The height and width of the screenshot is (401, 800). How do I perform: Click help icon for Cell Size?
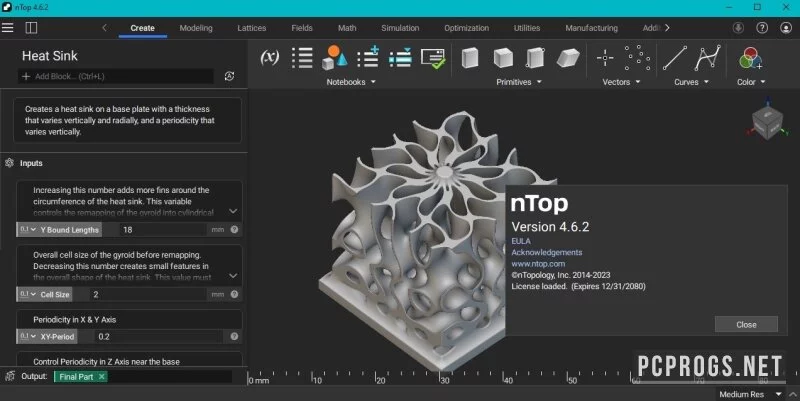[234, 294]
